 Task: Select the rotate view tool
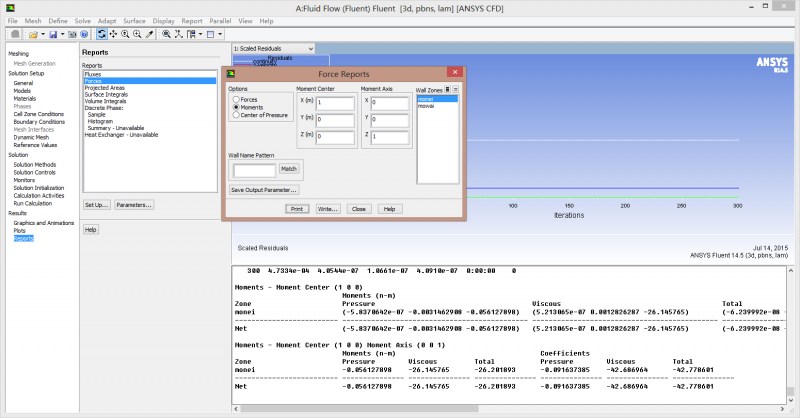pos(102,34)
